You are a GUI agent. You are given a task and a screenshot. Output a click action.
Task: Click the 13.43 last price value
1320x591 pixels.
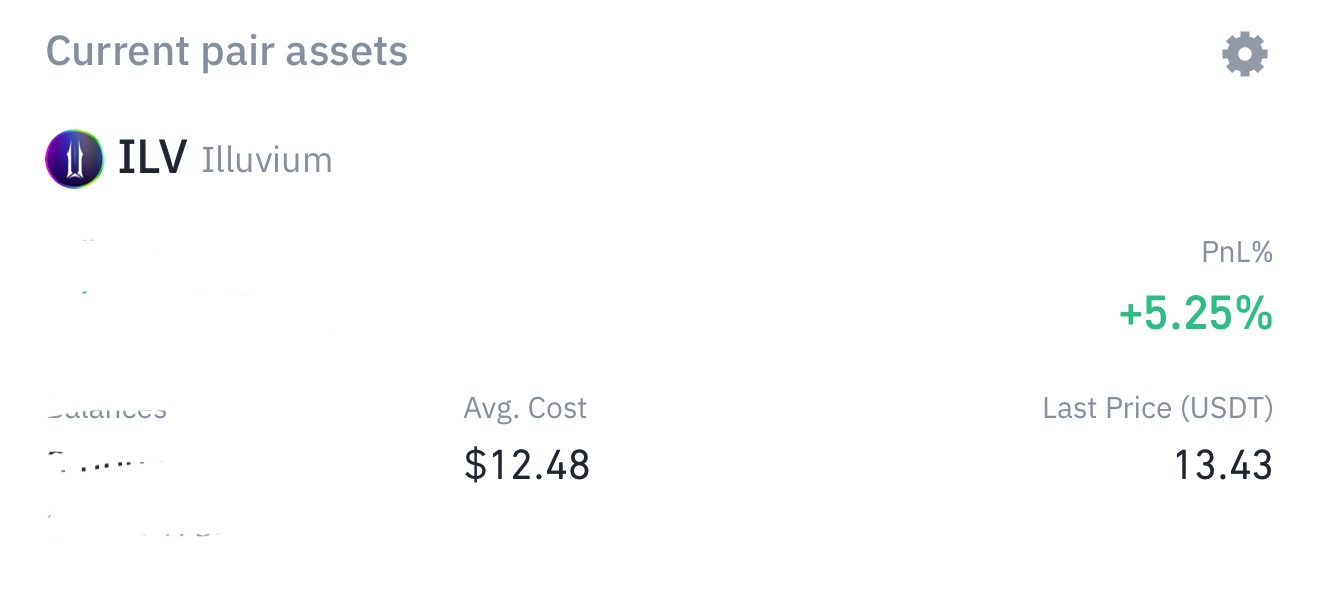coord(1222,465)
